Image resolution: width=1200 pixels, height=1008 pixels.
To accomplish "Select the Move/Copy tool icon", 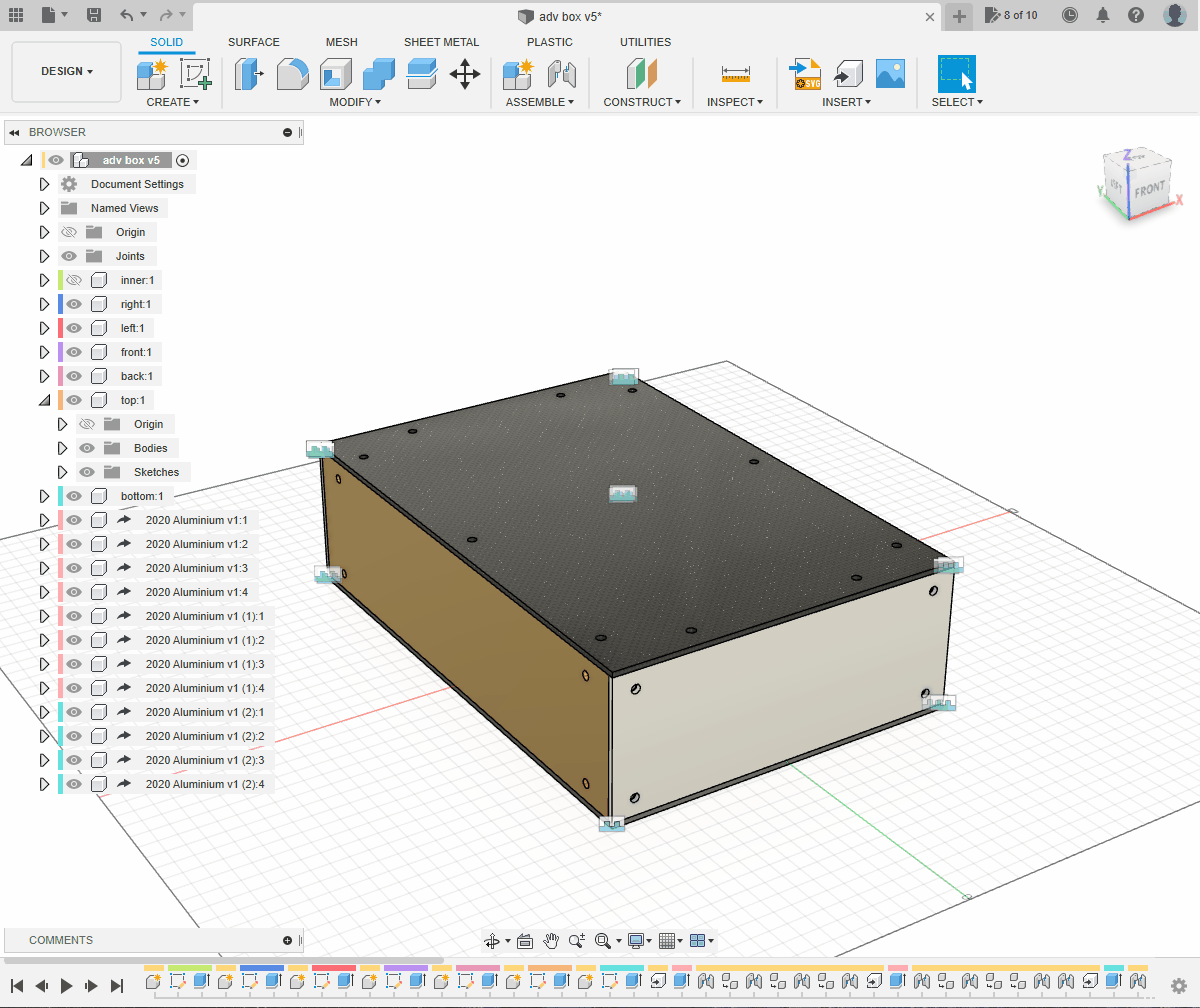I will click(464, 74).
